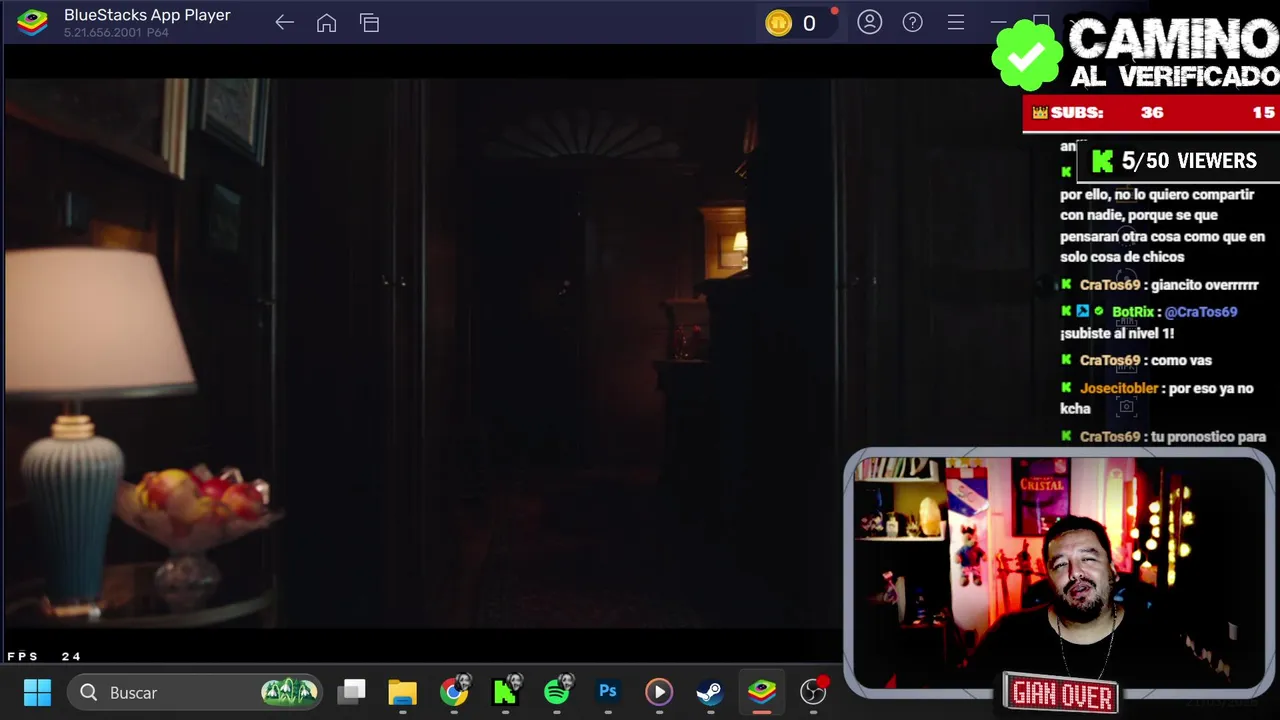Switch to BlueStacks taskbar icon
Screen dimensions: 1280x720
pyautogui.click(x=762, y=692)
